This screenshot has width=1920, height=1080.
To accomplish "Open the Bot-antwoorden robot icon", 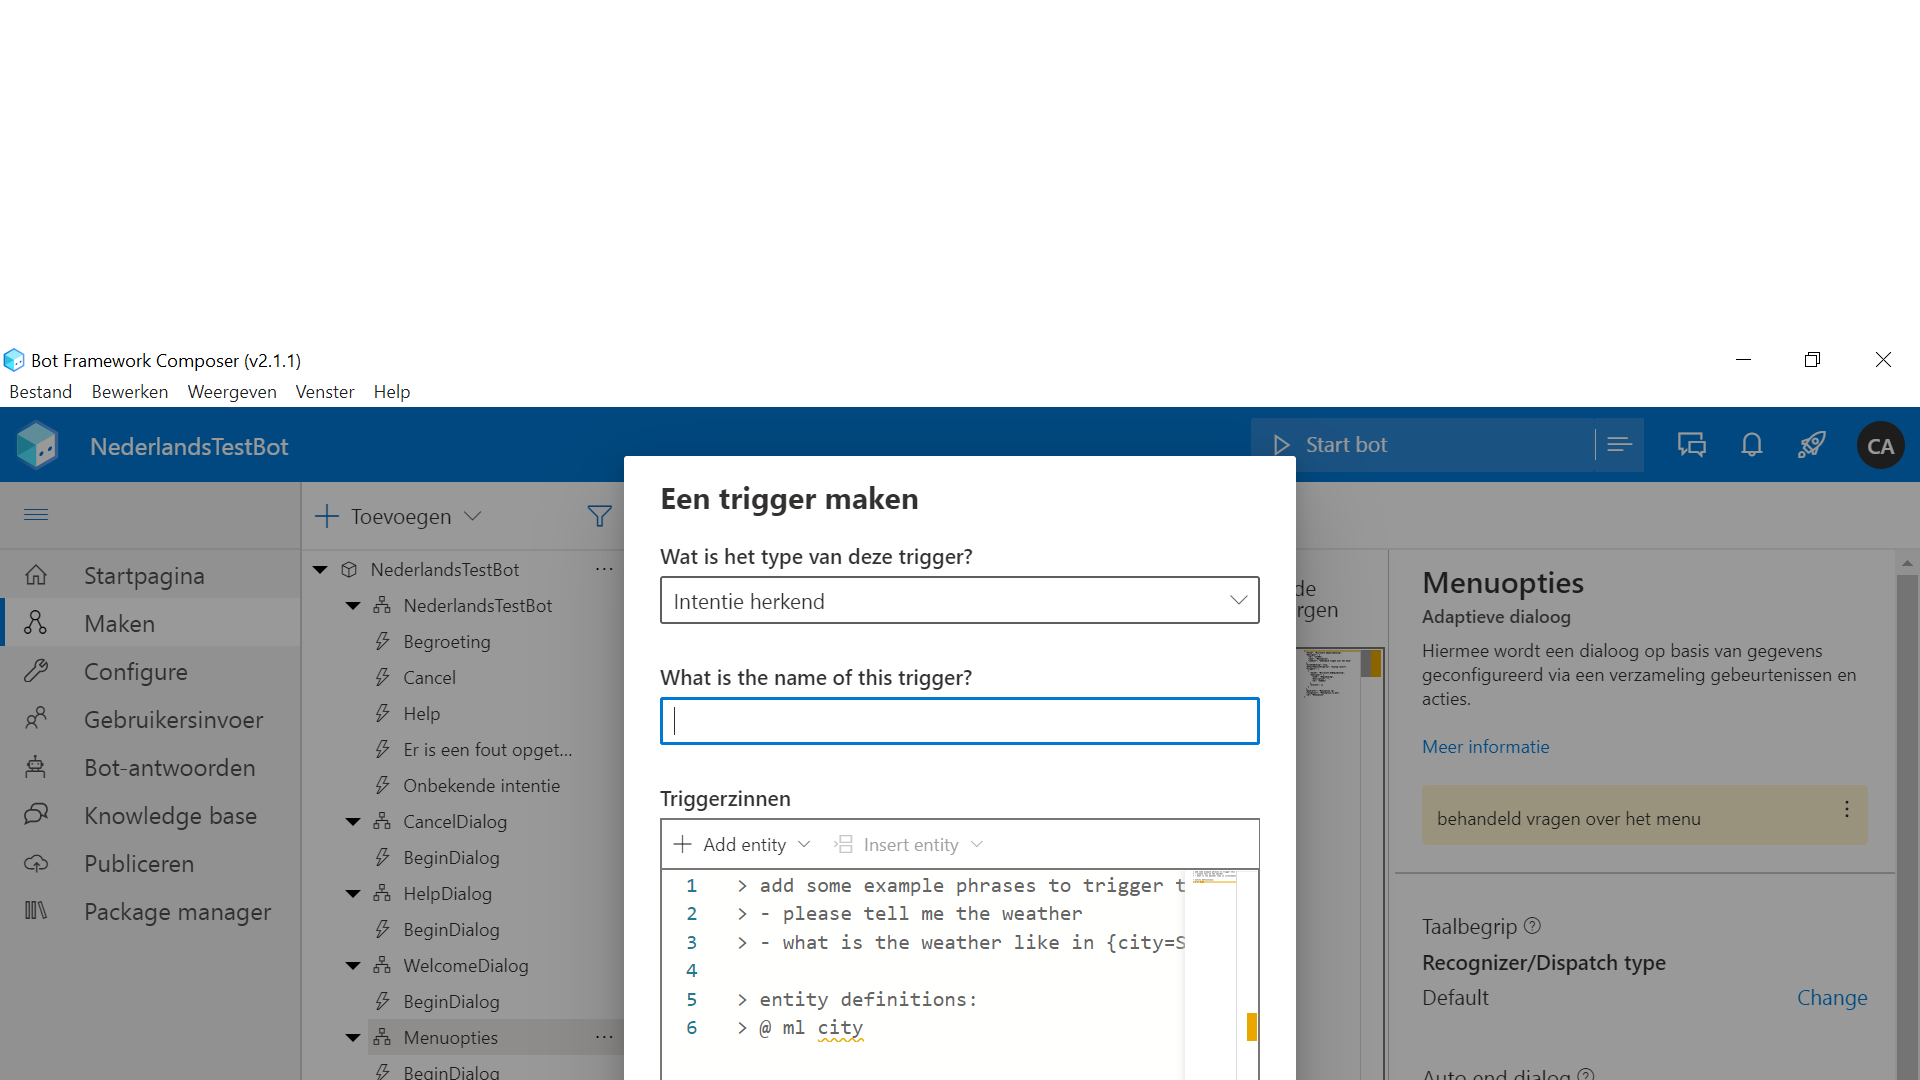I will tap(36, 767).
